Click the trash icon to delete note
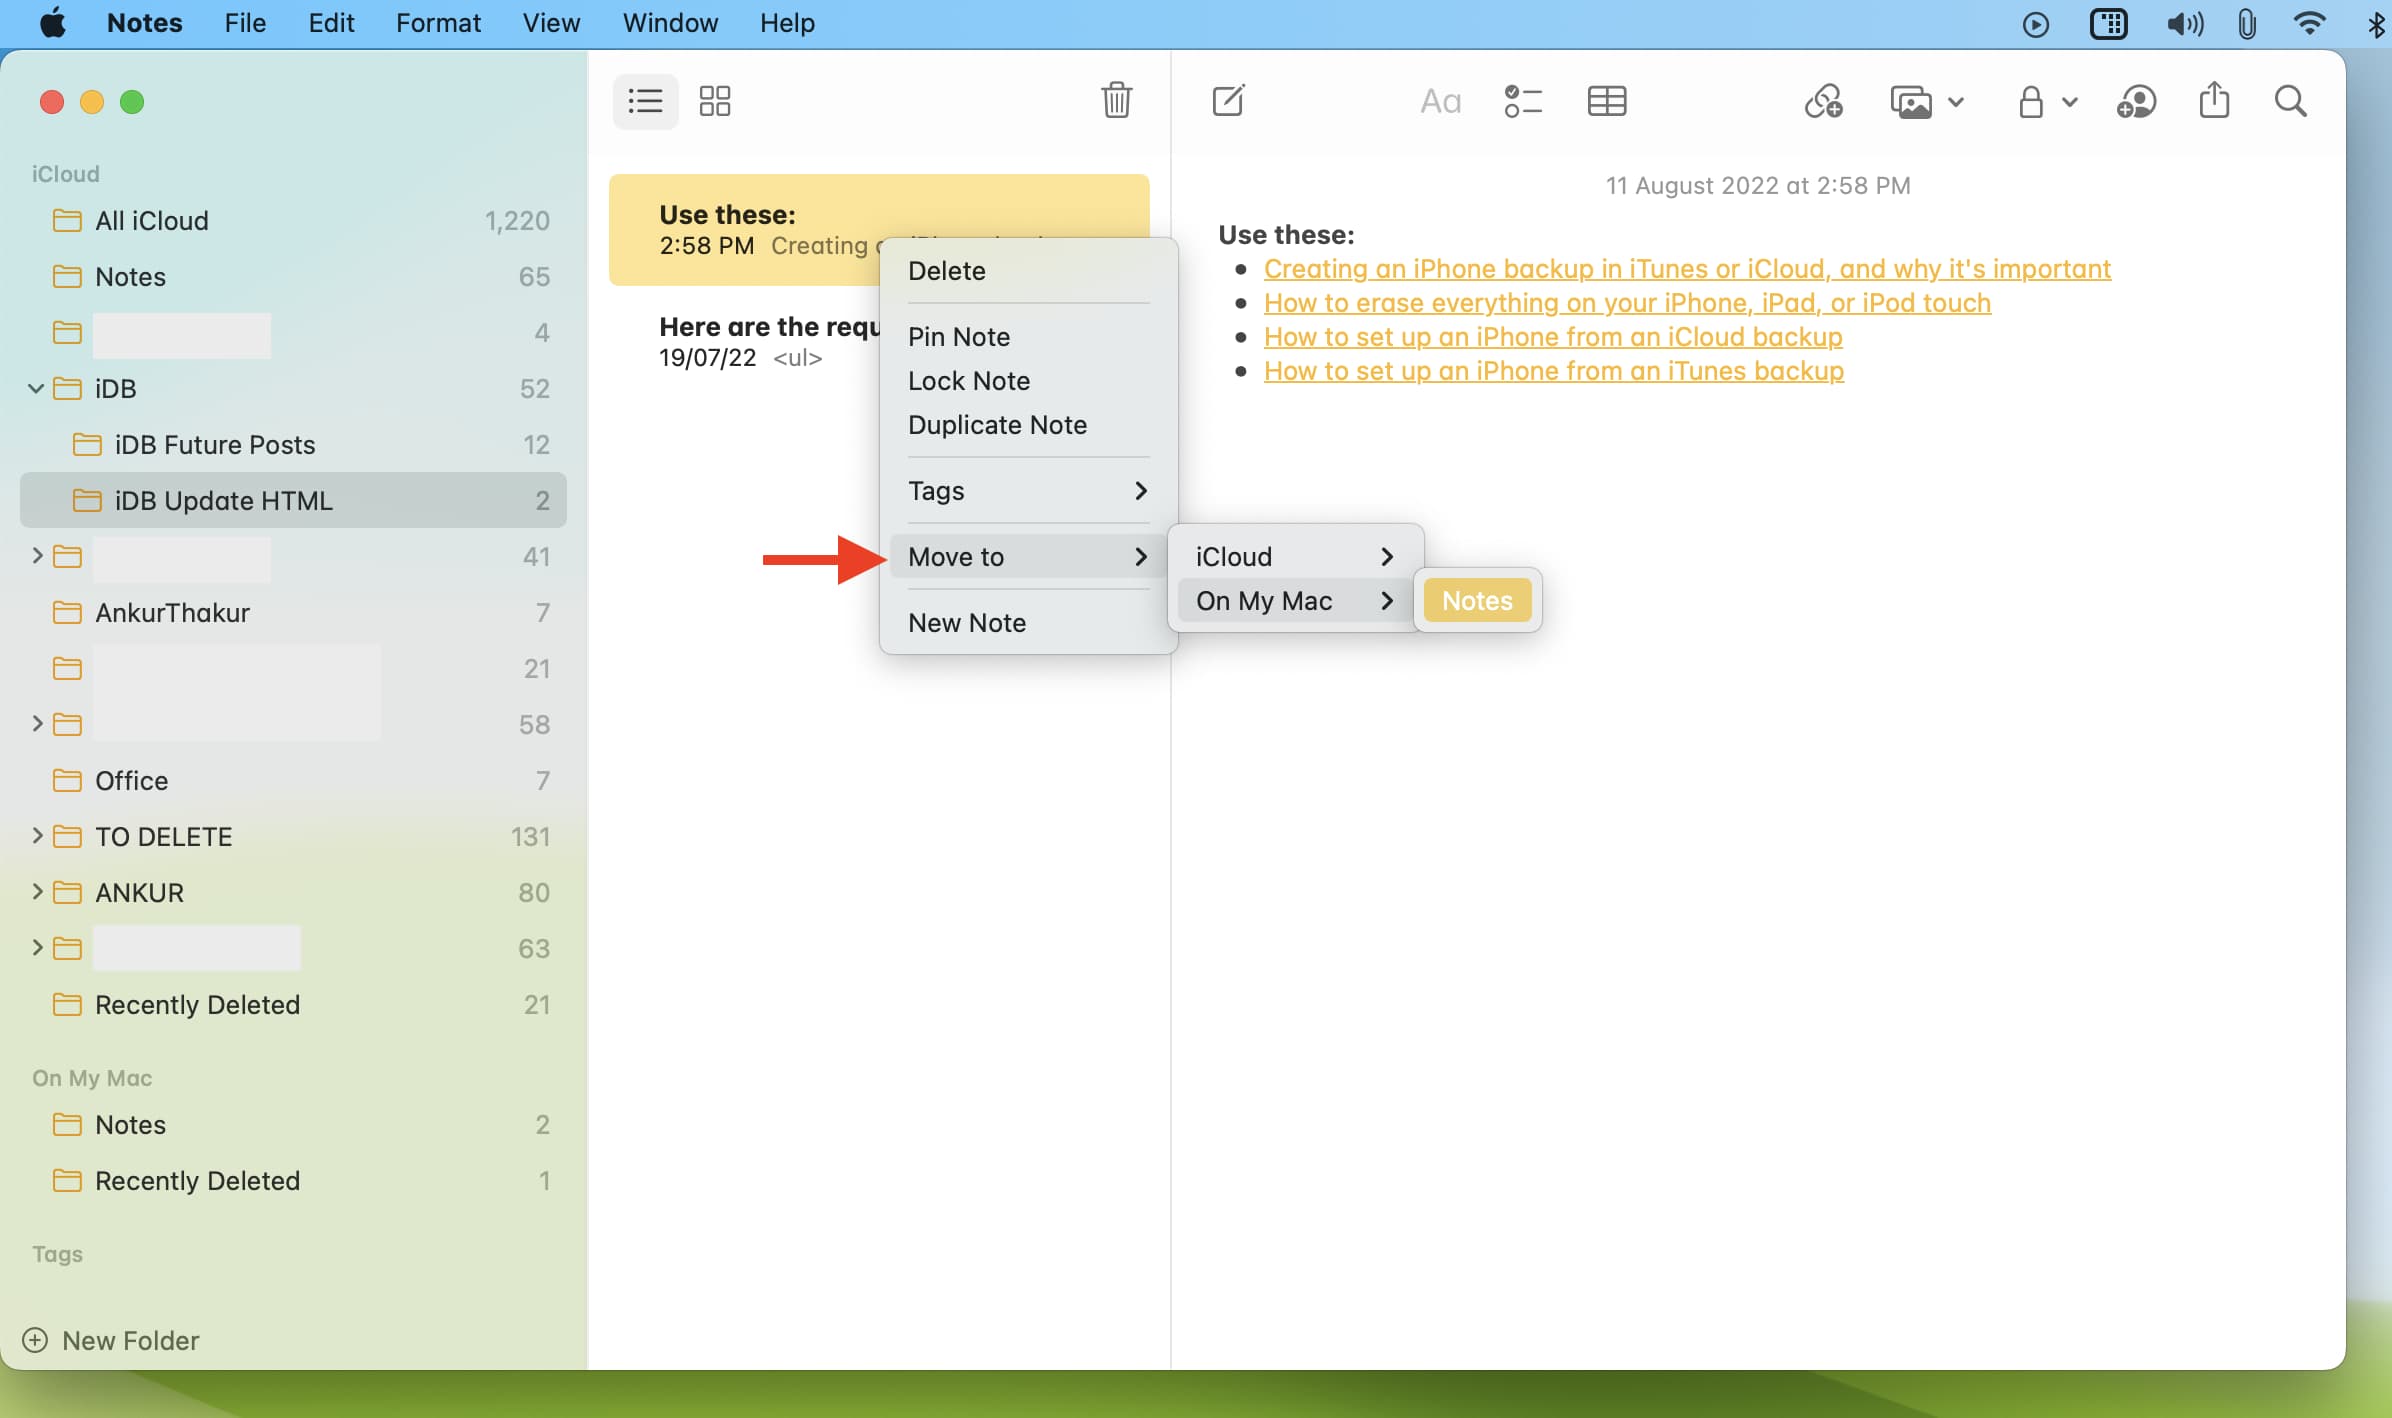Image resolution: width=2392 pixels, height=1418 pixels. pos(1116,100)
